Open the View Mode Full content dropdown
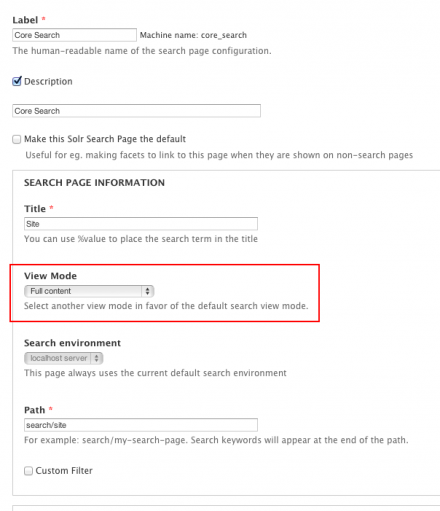 (x=89, y=291)
